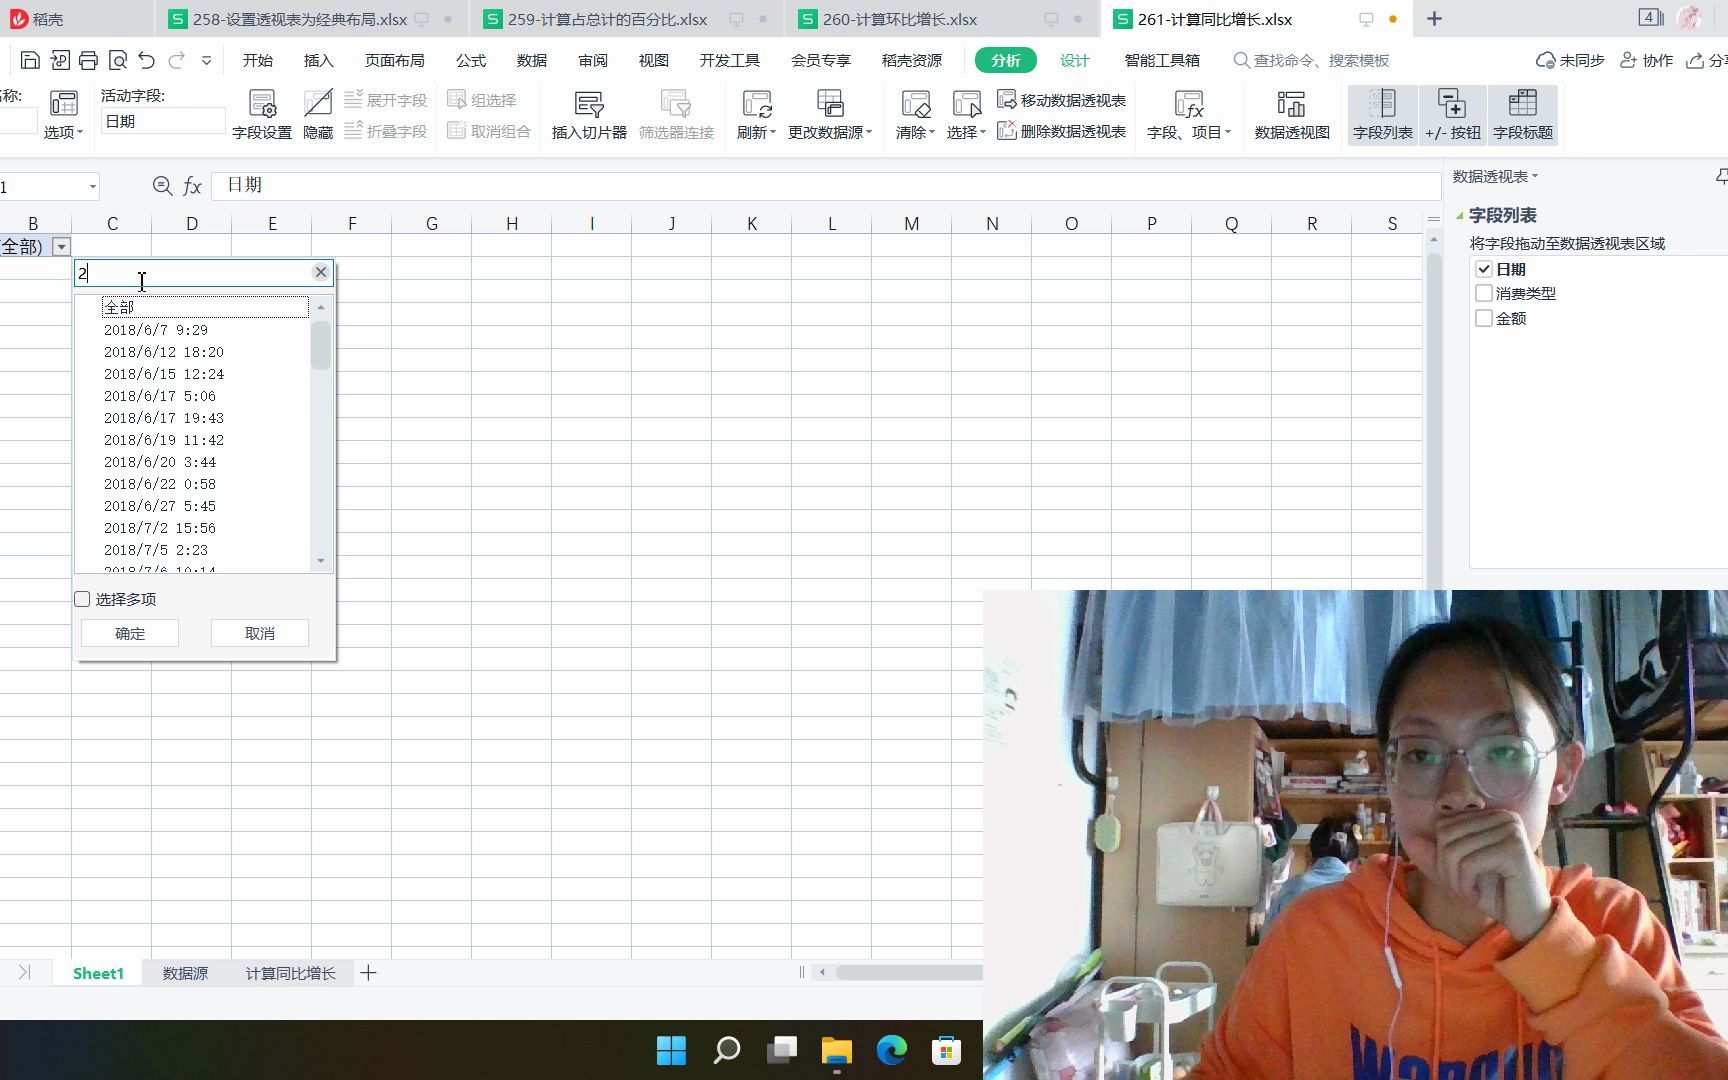Open the 设计 ribbon tab

1075,60
